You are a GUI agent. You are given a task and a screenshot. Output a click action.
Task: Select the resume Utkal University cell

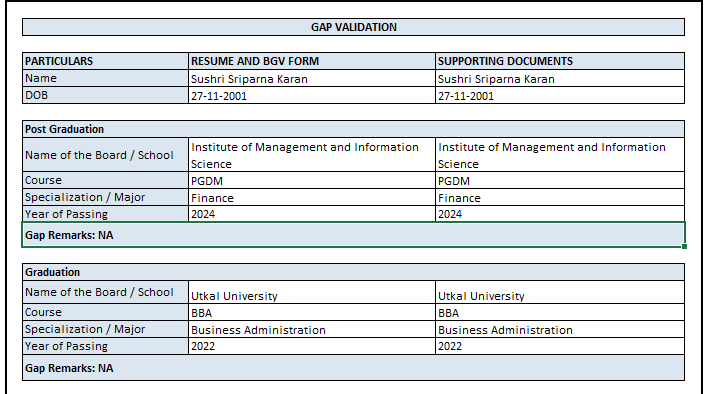tap(312, 292)
